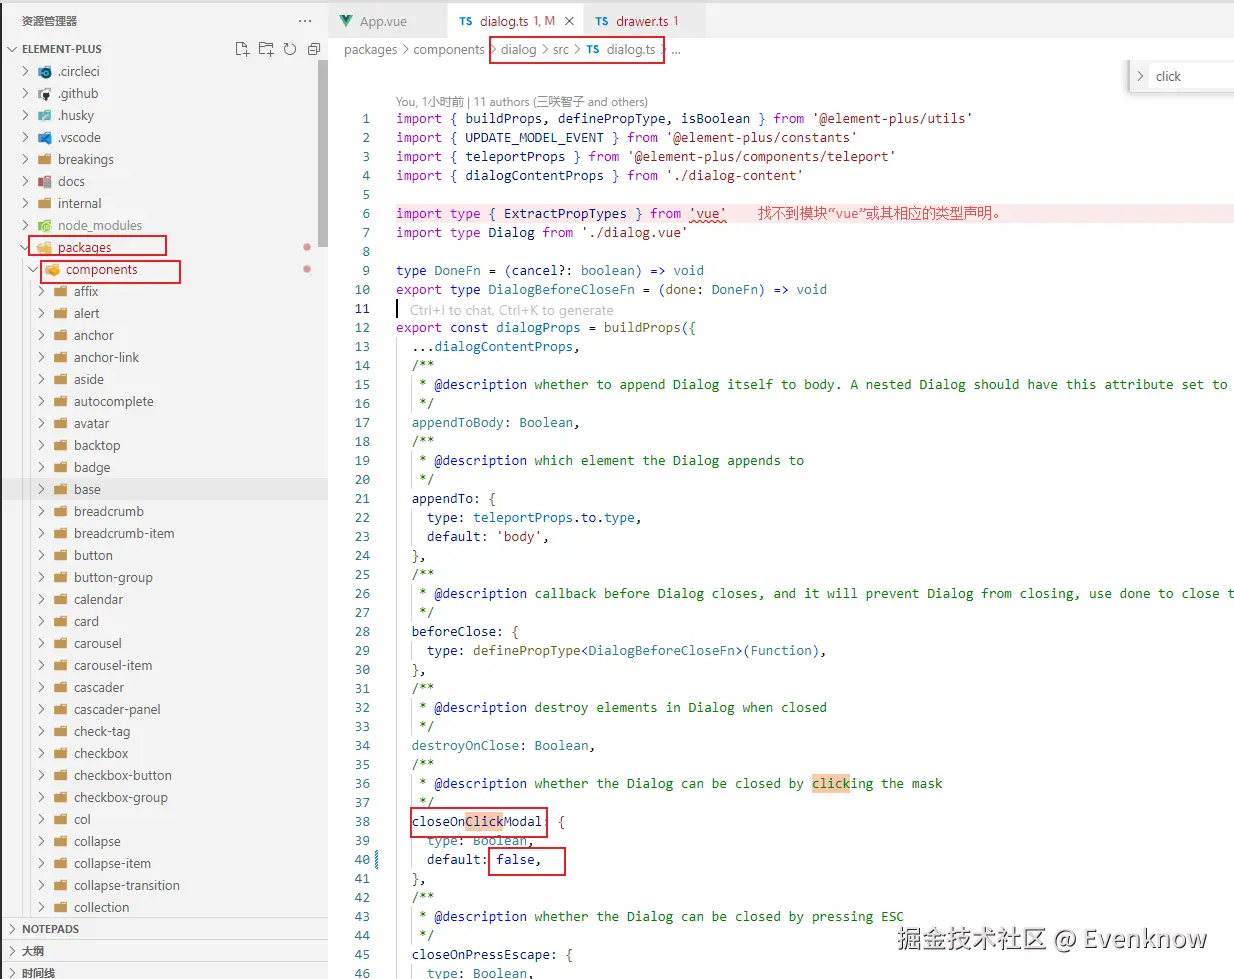Screen dimensions: 1234x979
Task: Expand the NOTEPADS section
Action: pyautogui.click(x=164, y=929)
